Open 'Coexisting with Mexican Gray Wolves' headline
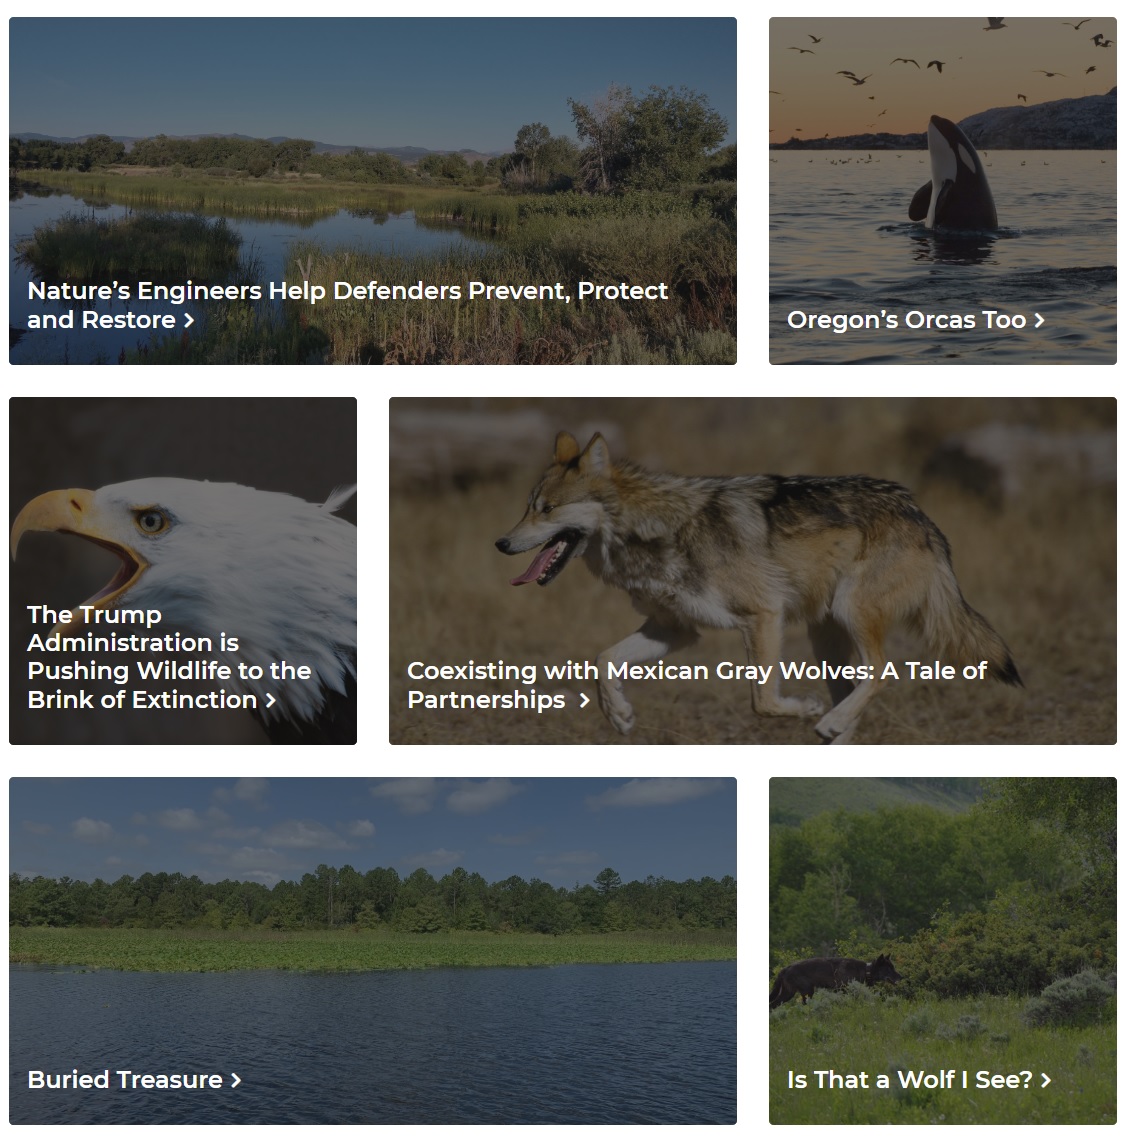The width and height of the screenshot is (1132, 1140). tap(697, 685)
